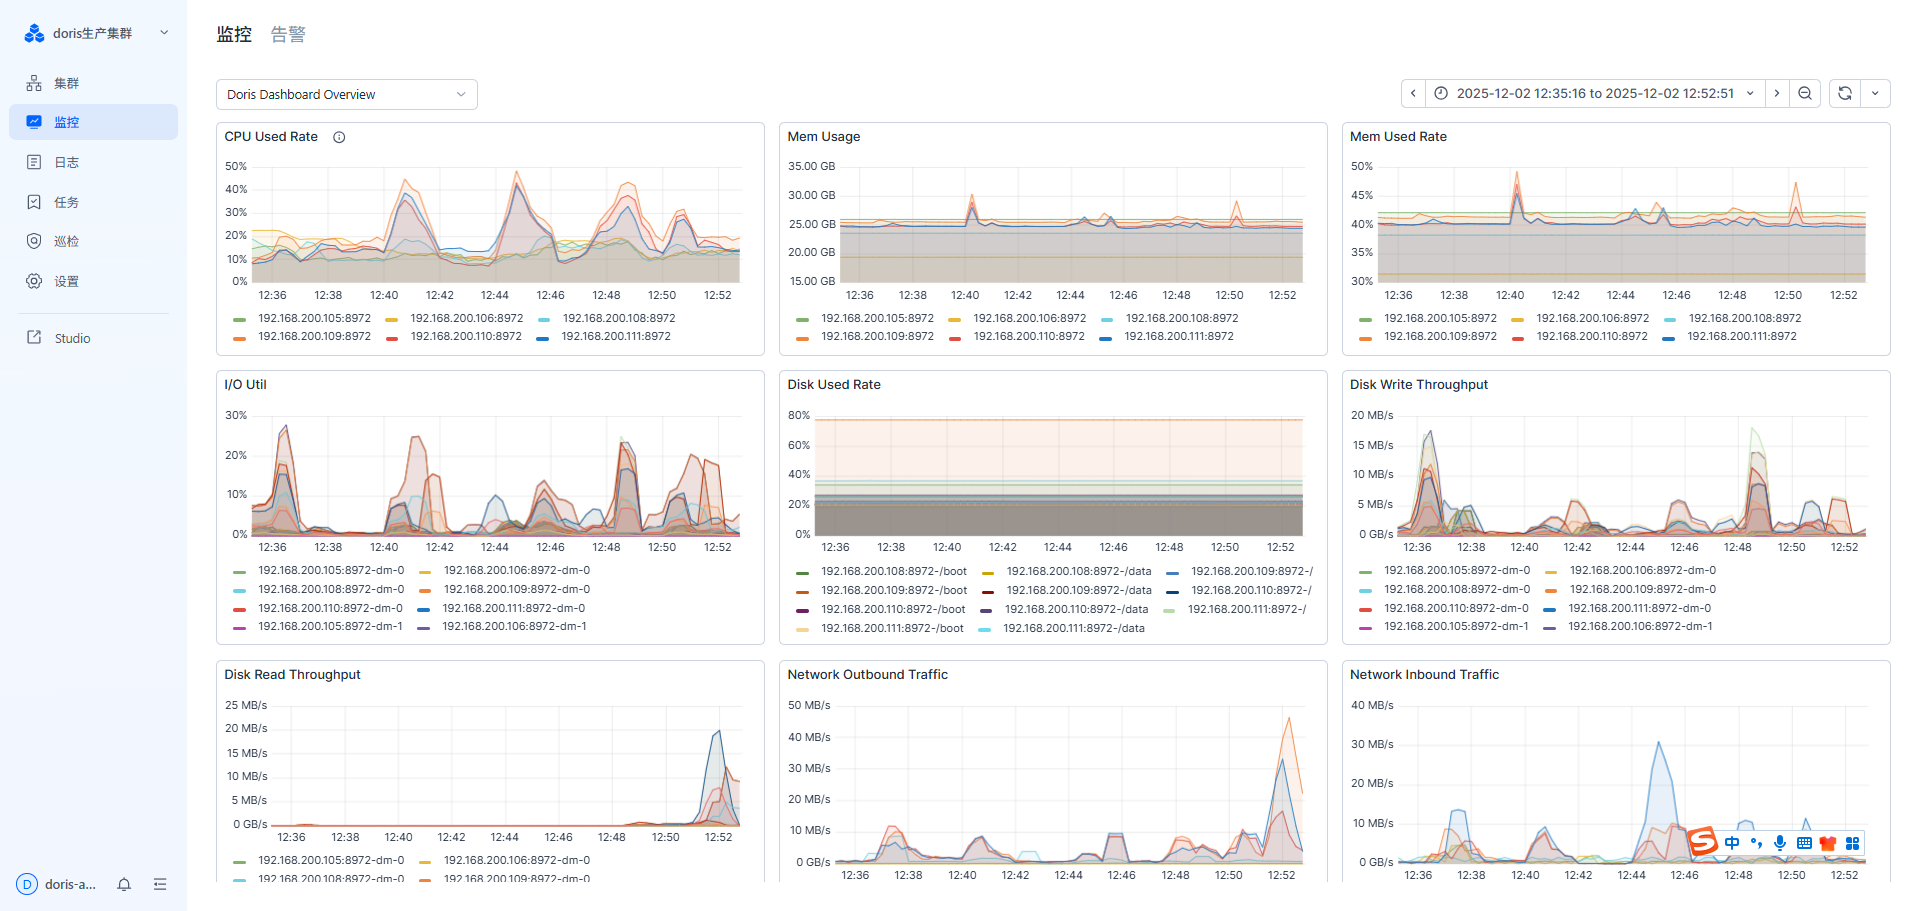Click the 日志 logs icon in sidebar
1920x911 pixels.
pos(34,162)
